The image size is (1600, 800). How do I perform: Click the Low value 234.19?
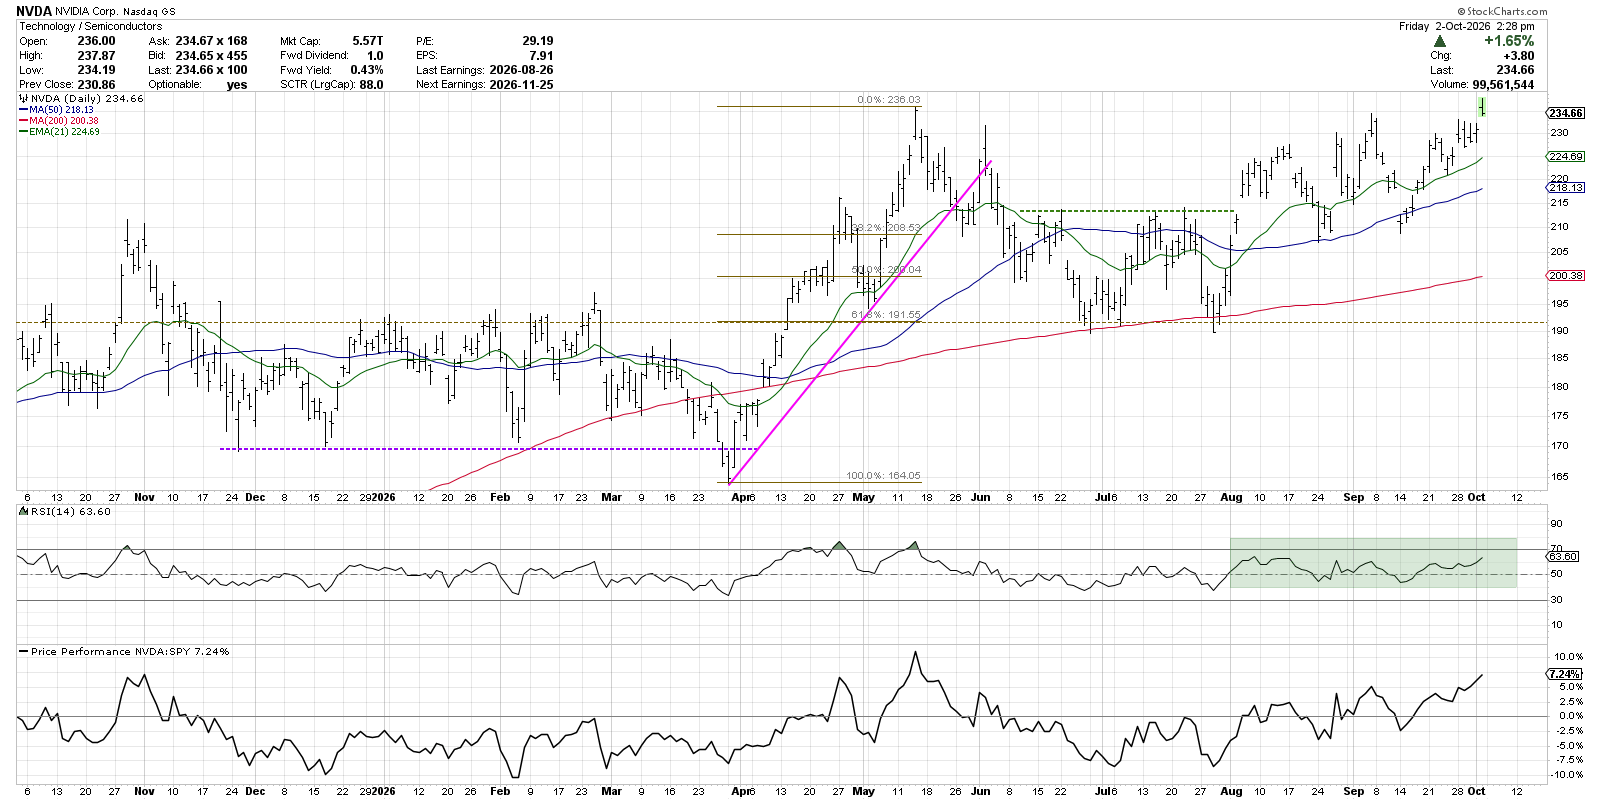(96, 70)
